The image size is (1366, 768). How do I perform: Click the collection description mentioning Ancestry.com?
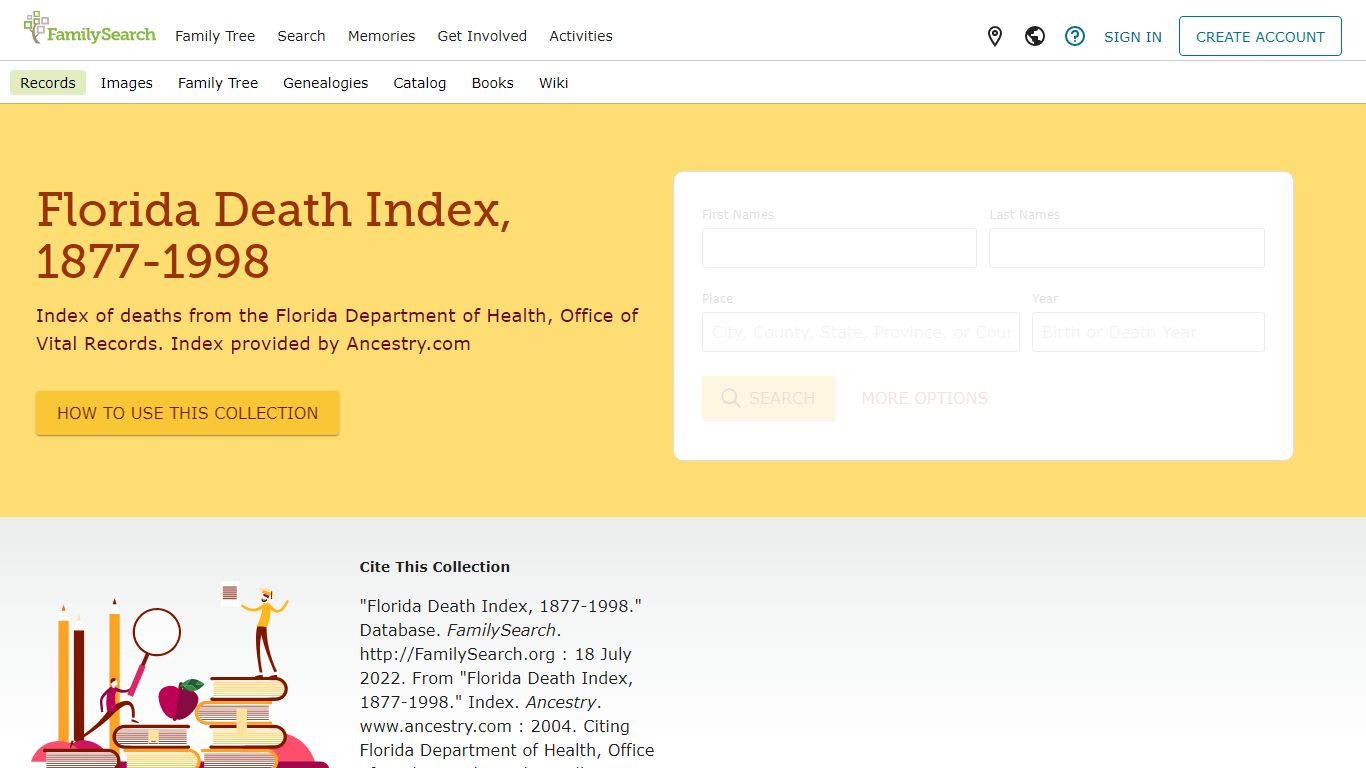click(x=337, y=330)
